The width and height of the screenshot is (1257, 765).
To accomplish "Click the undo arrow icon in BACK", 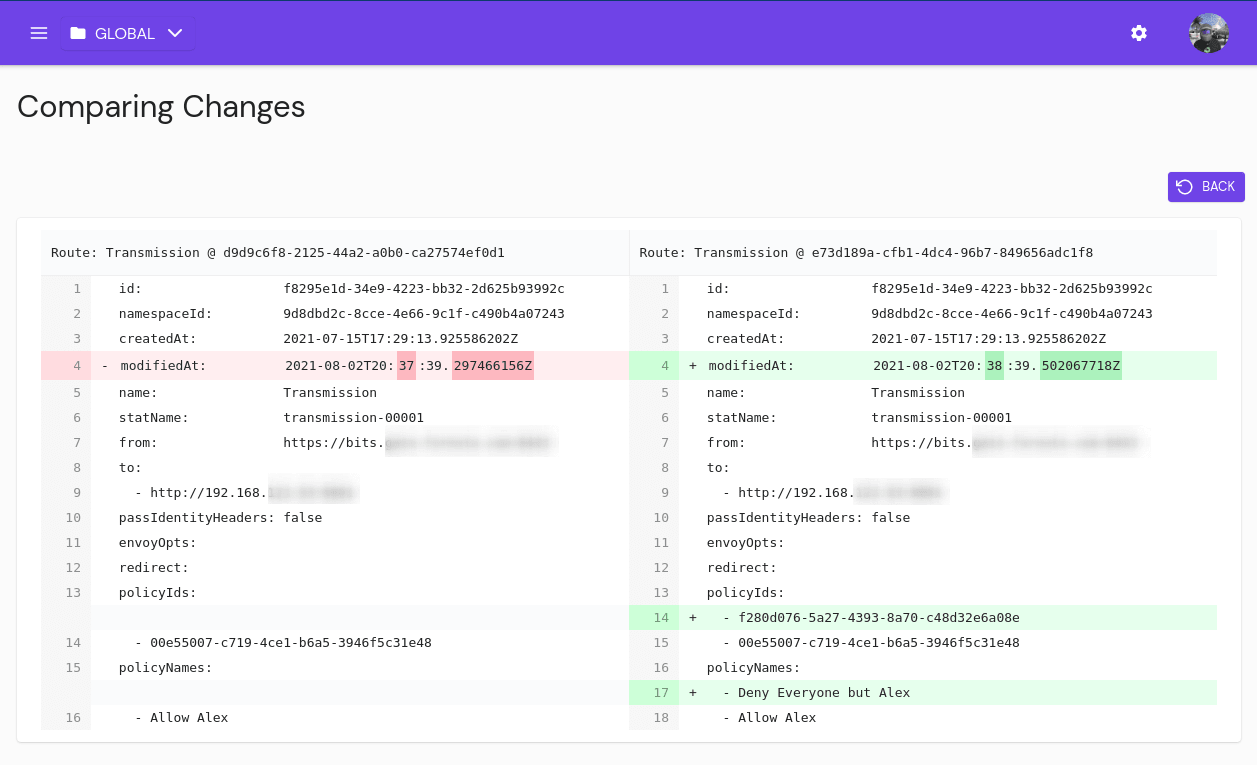I will point(1185,187).
